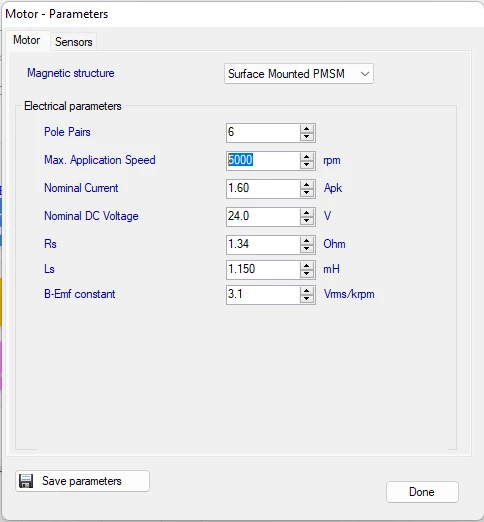
Task: Increase Pole Pairs with up arrow
Action: pos(307,129)
